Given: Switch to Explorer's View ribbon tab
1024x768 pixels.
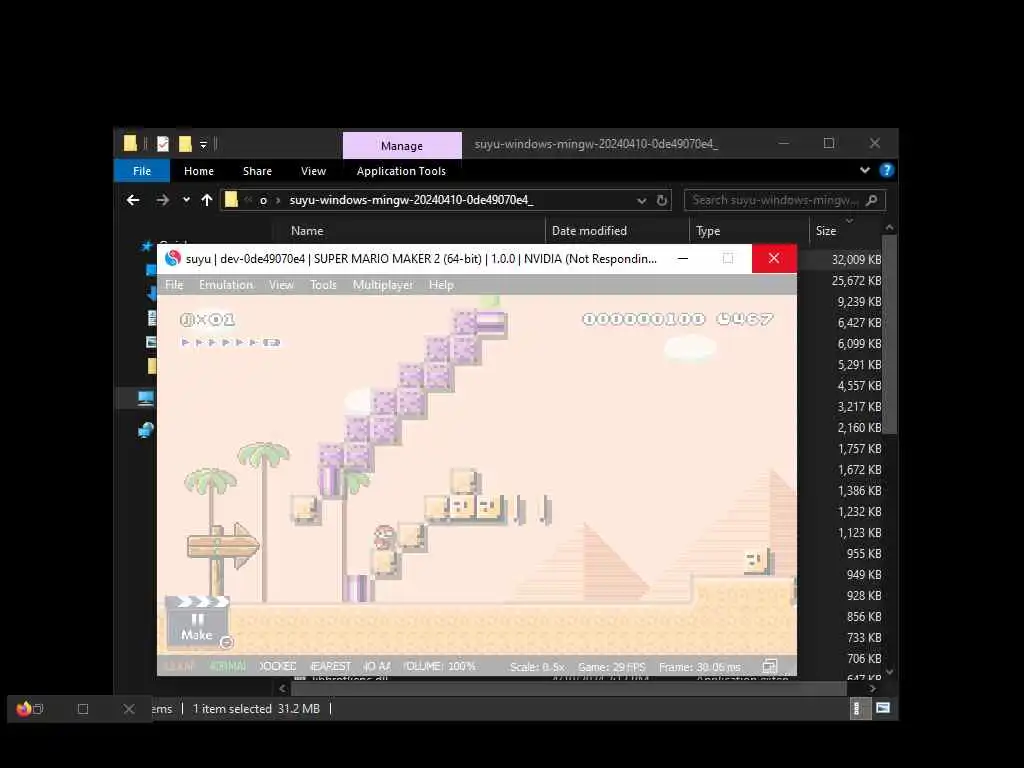Looking at the screenshot, I should point(313,171).
